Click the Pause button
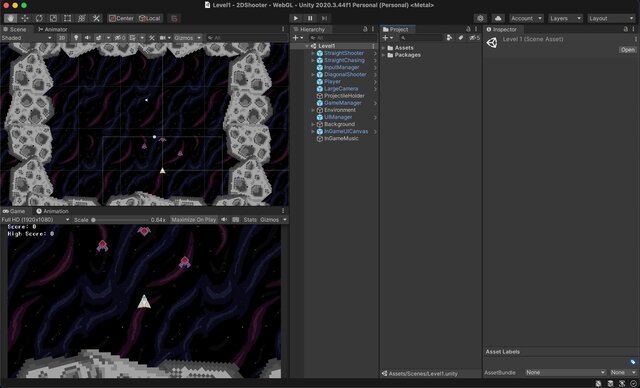The width and height of the screenshot is (640, 388). [310, 18]
